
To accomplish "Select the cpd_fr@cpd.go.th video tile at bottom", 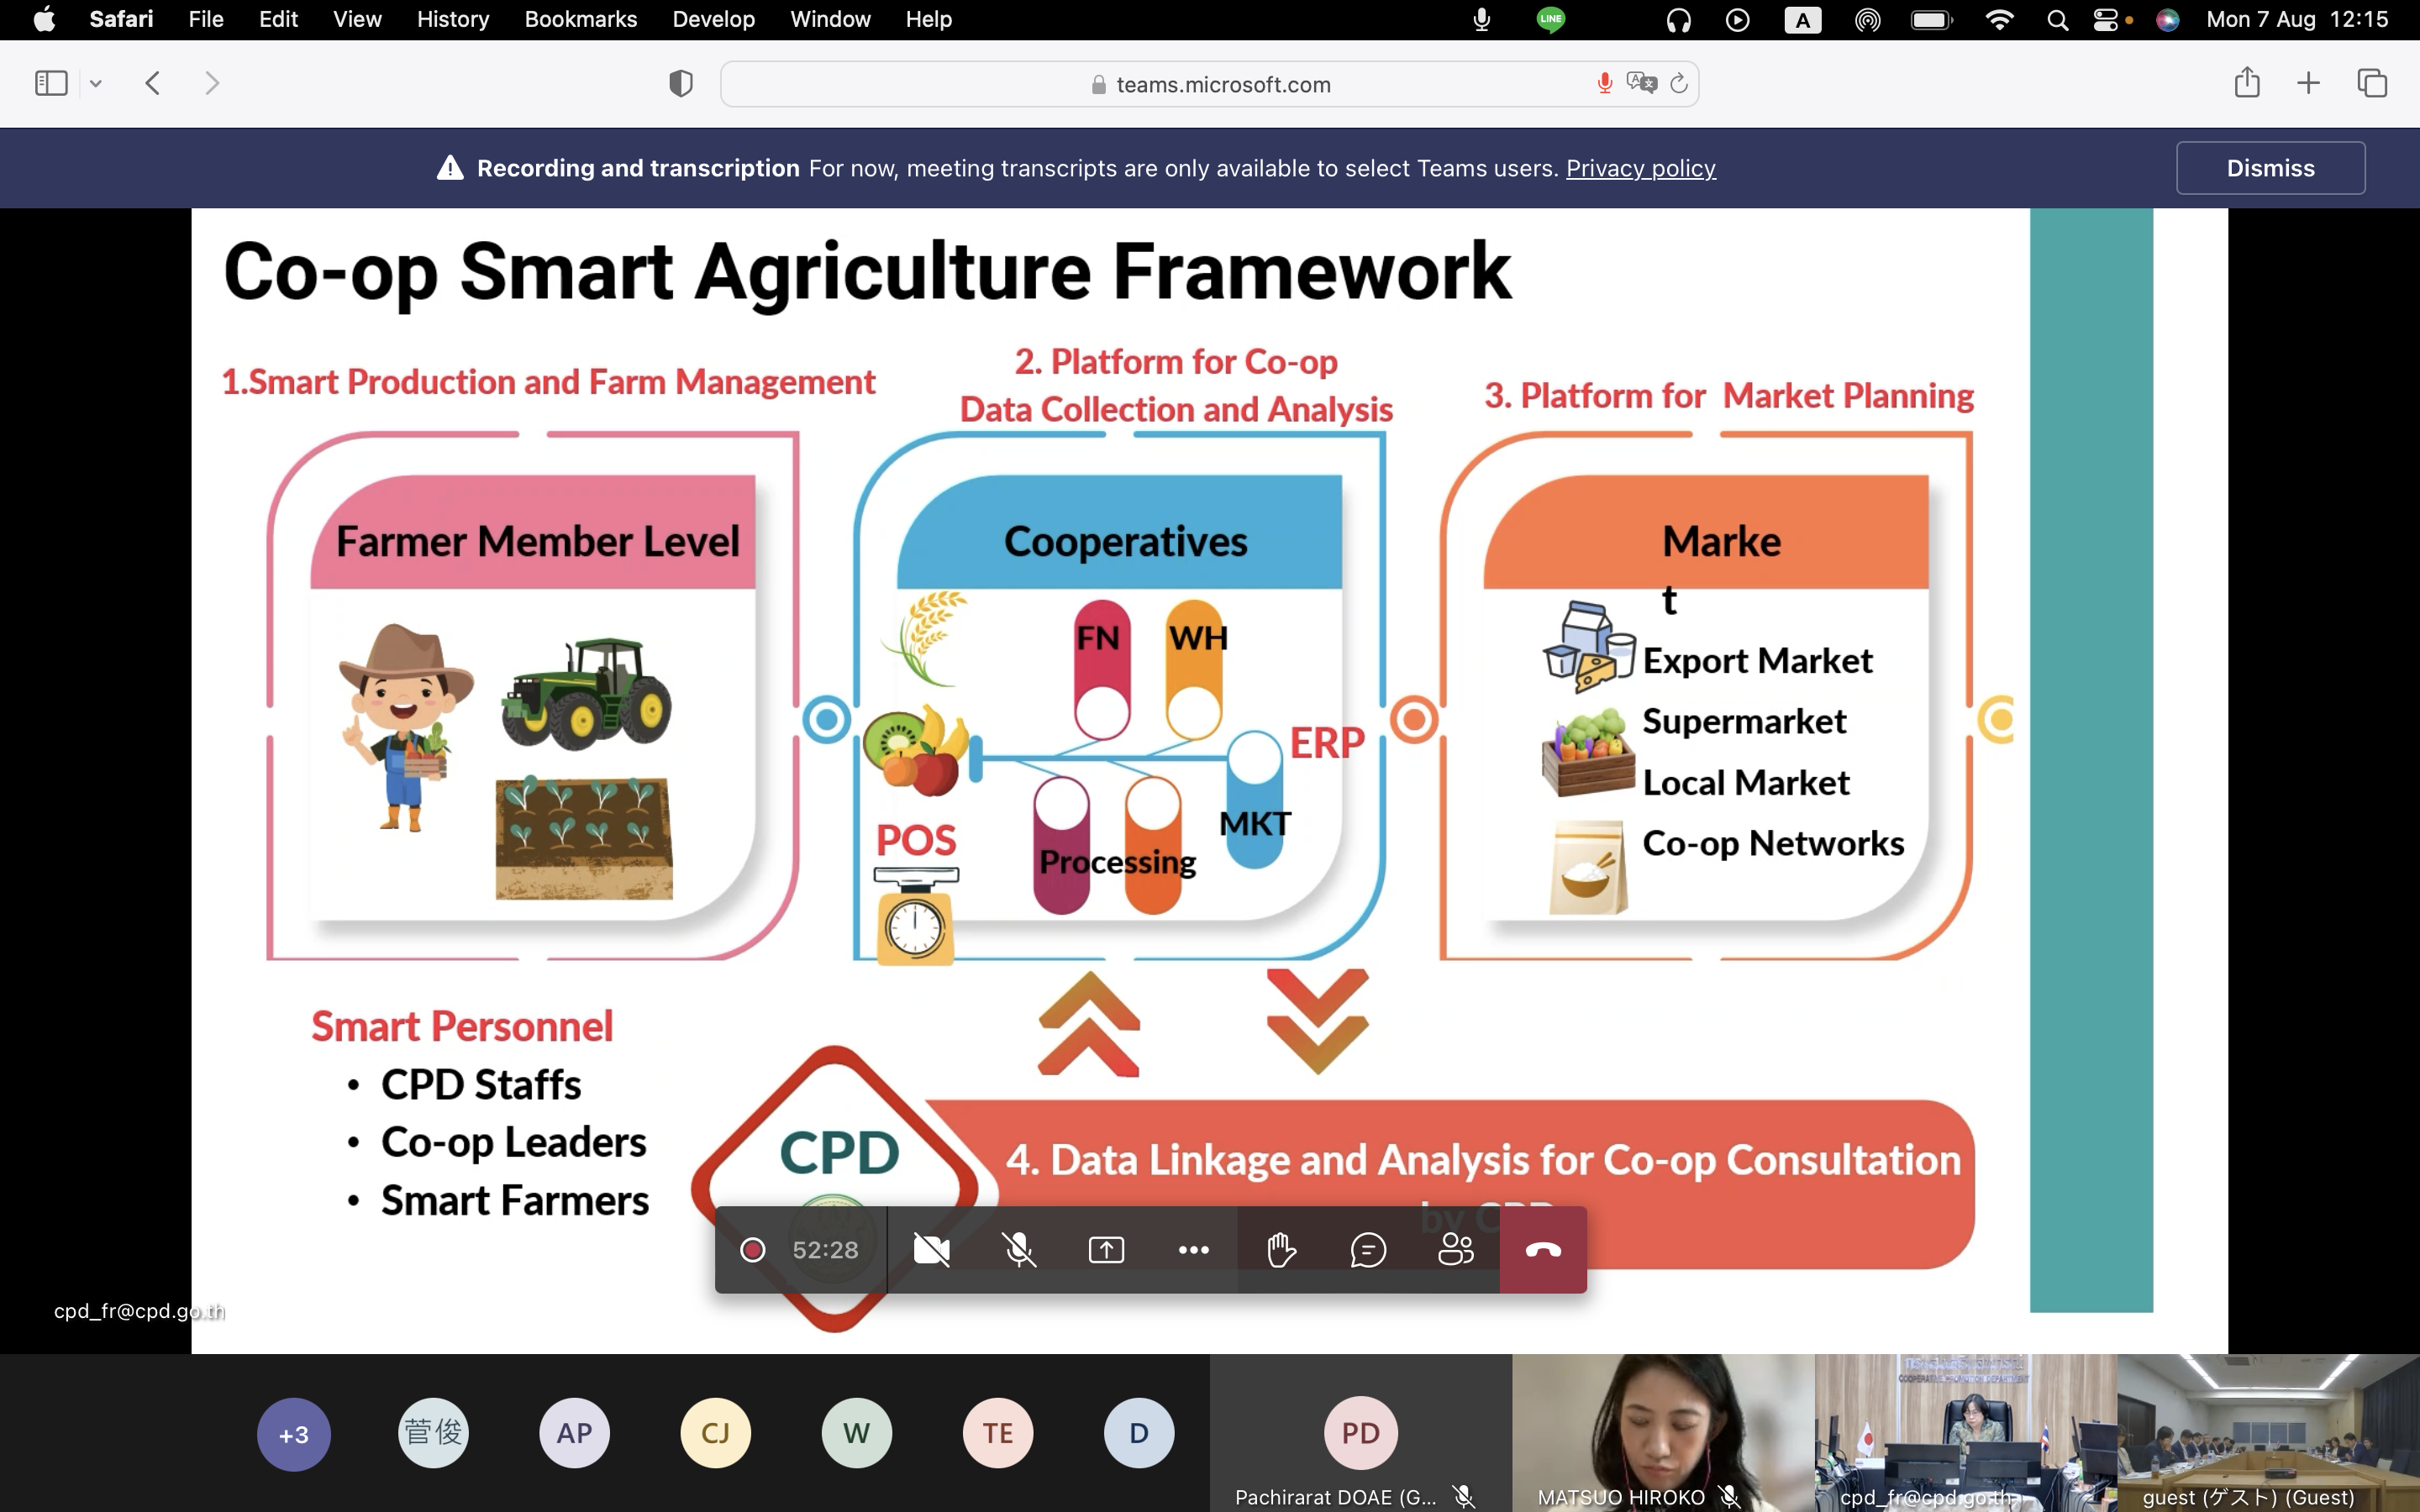I will (x=1966, y=1433).
